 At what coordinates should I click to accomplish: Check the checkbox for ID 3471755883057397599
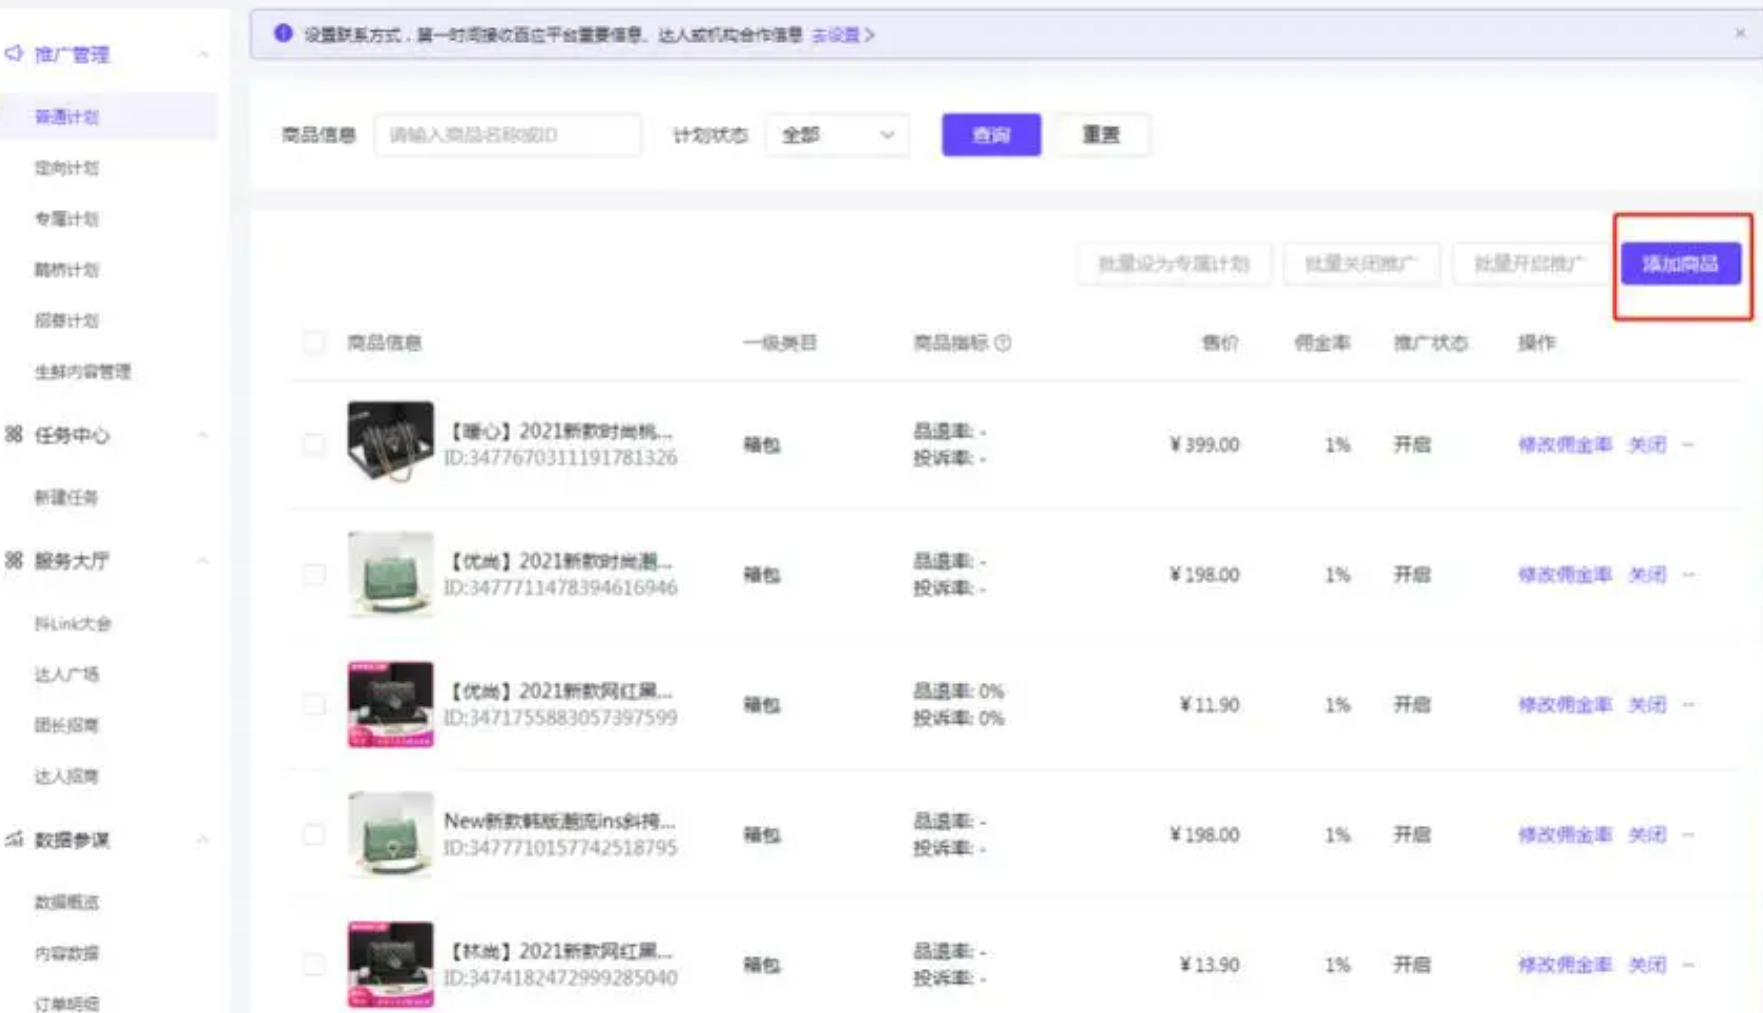point(314,705)
